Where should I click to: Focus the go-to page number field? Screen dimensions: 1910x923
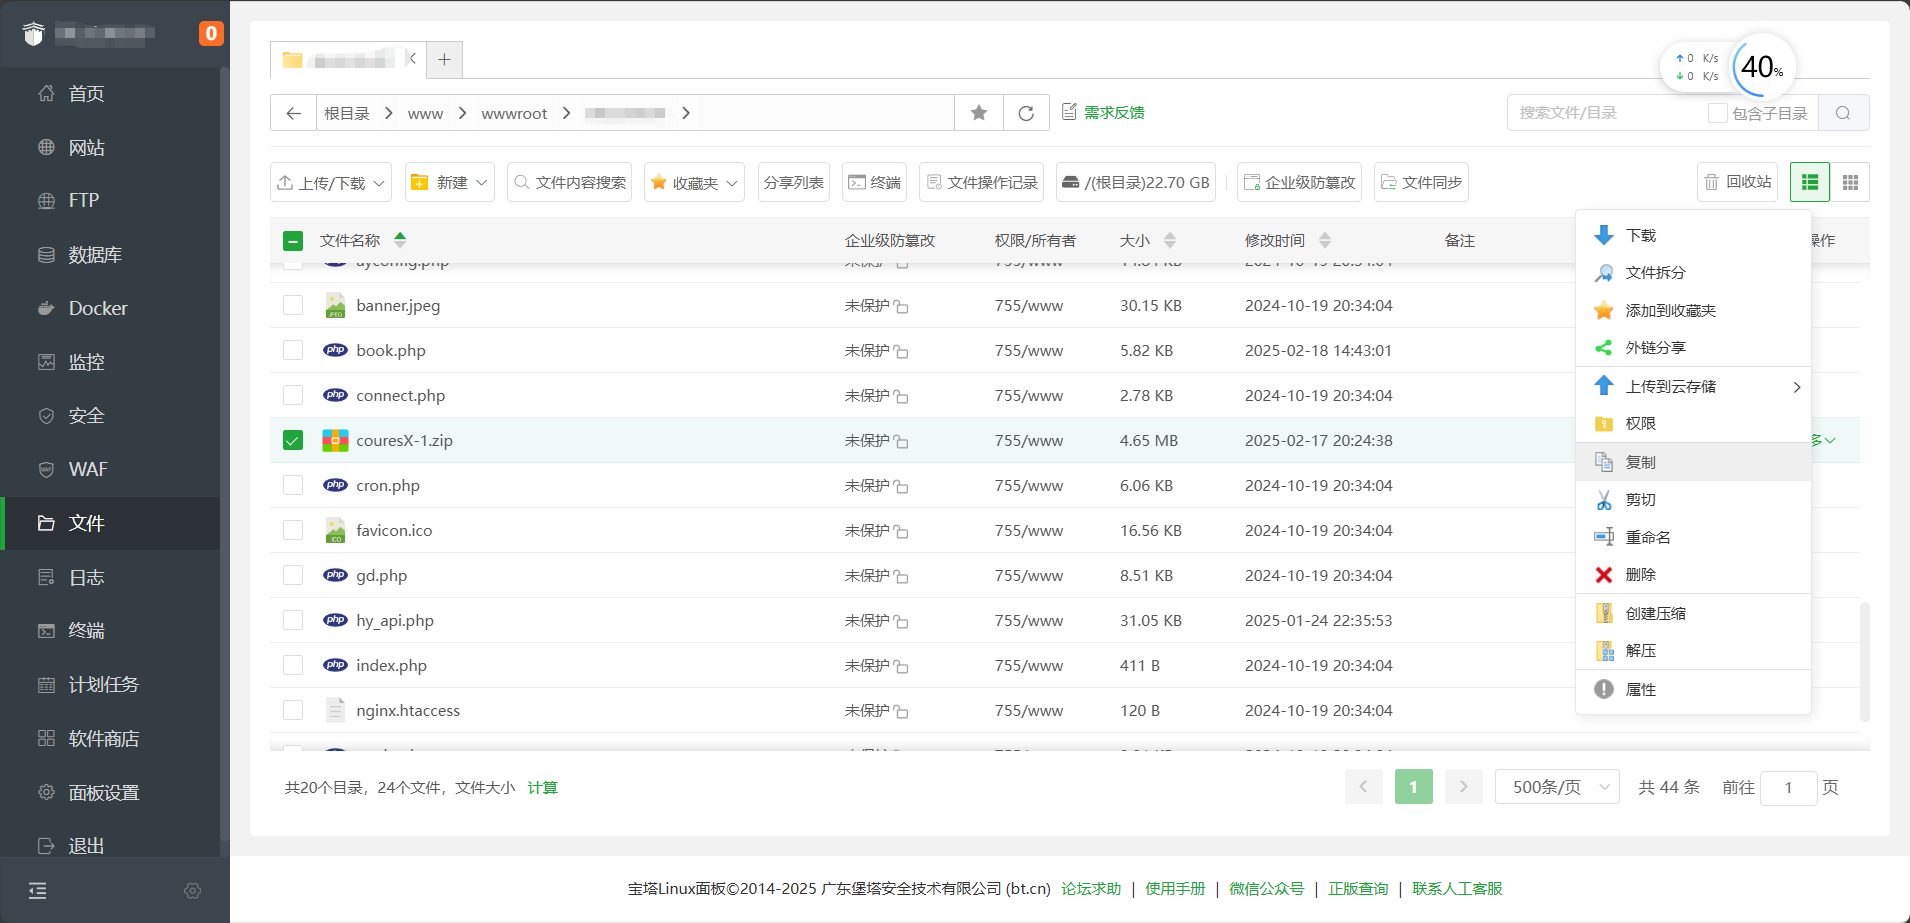1788,787
